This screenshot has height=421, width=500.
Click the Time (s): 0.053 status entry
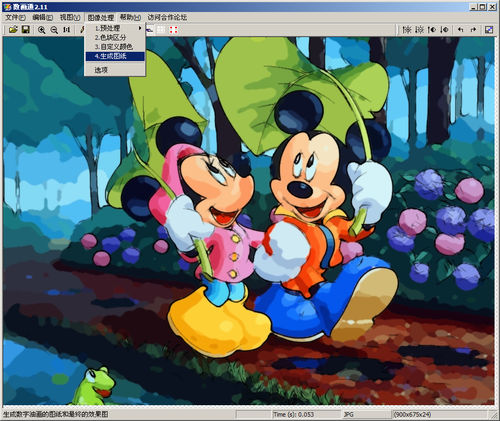(293, 414)
